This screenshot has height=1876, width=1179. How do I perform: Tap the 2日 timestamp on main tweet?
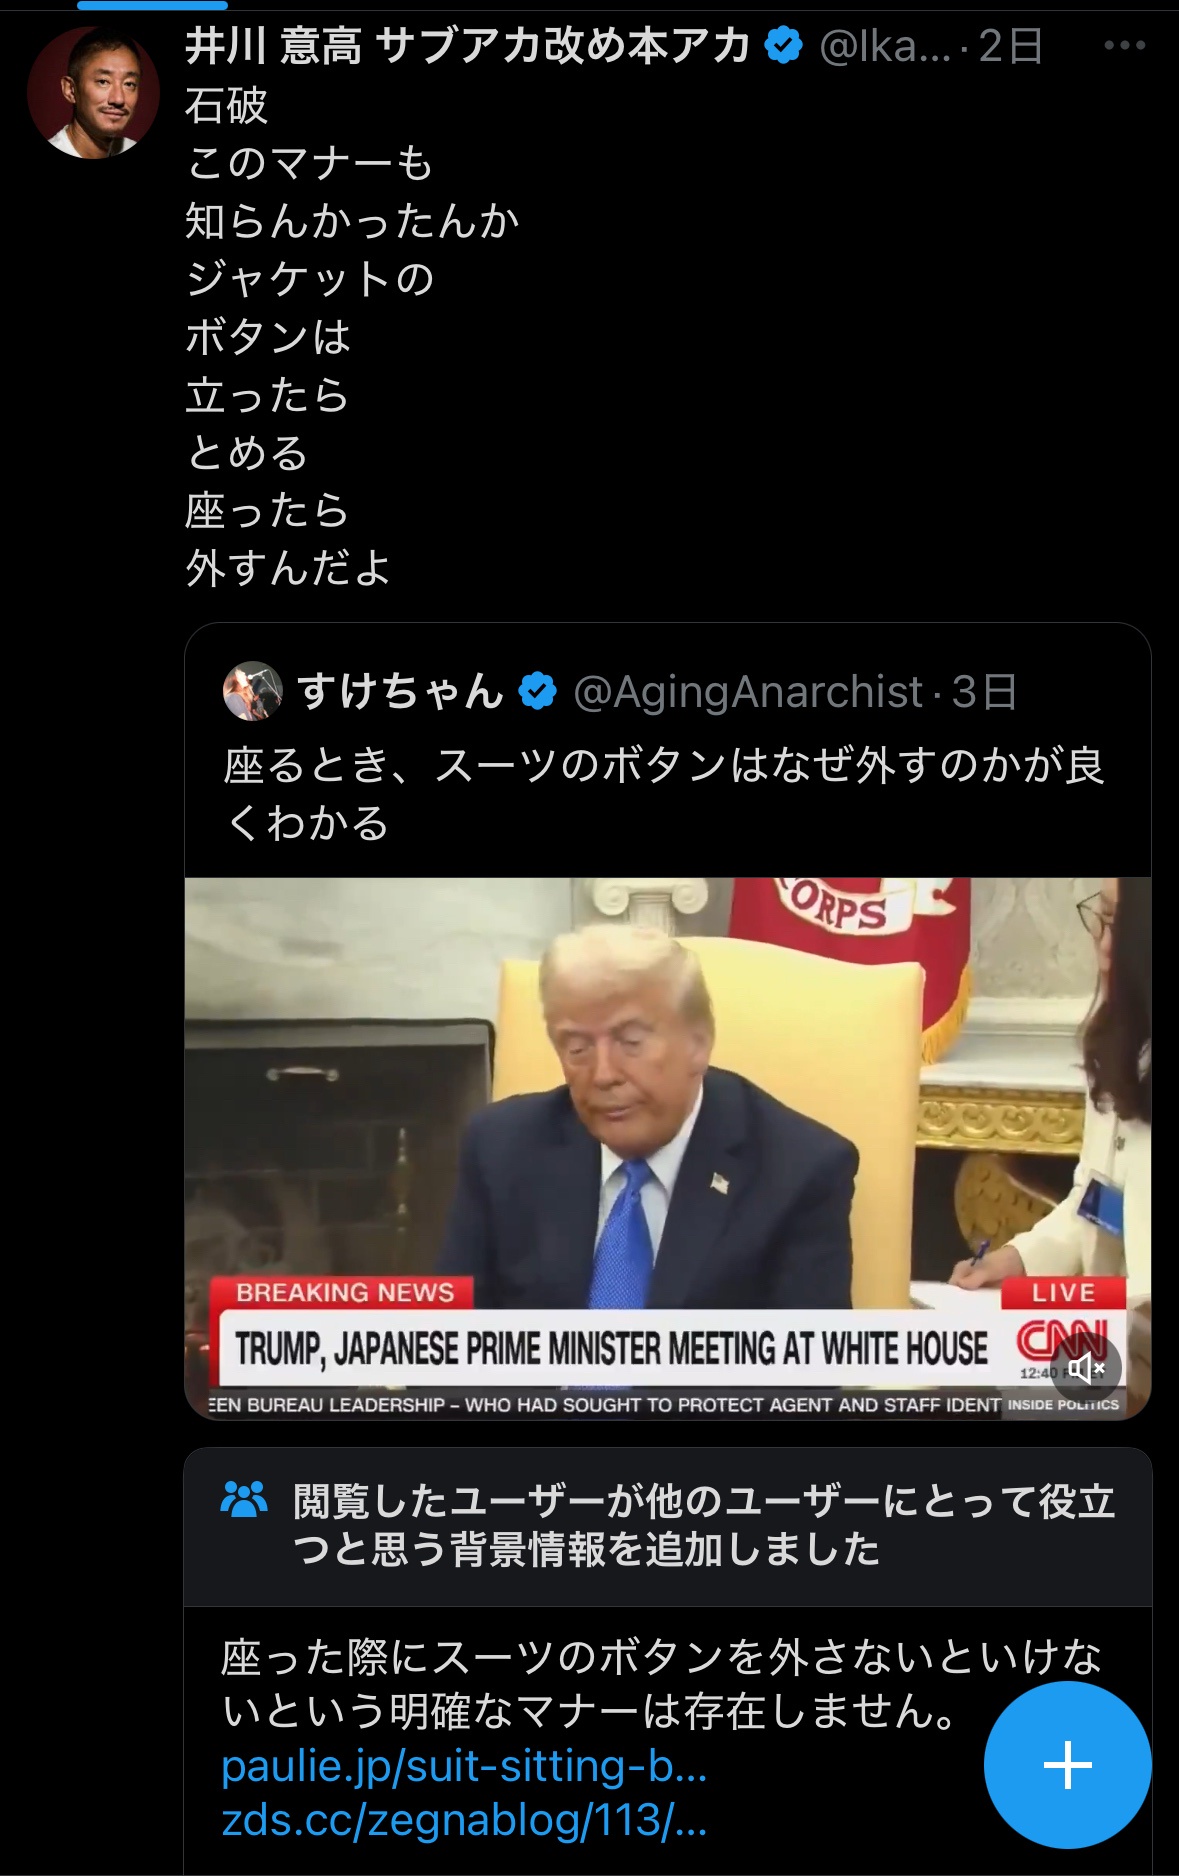(x=1010, y=46)
